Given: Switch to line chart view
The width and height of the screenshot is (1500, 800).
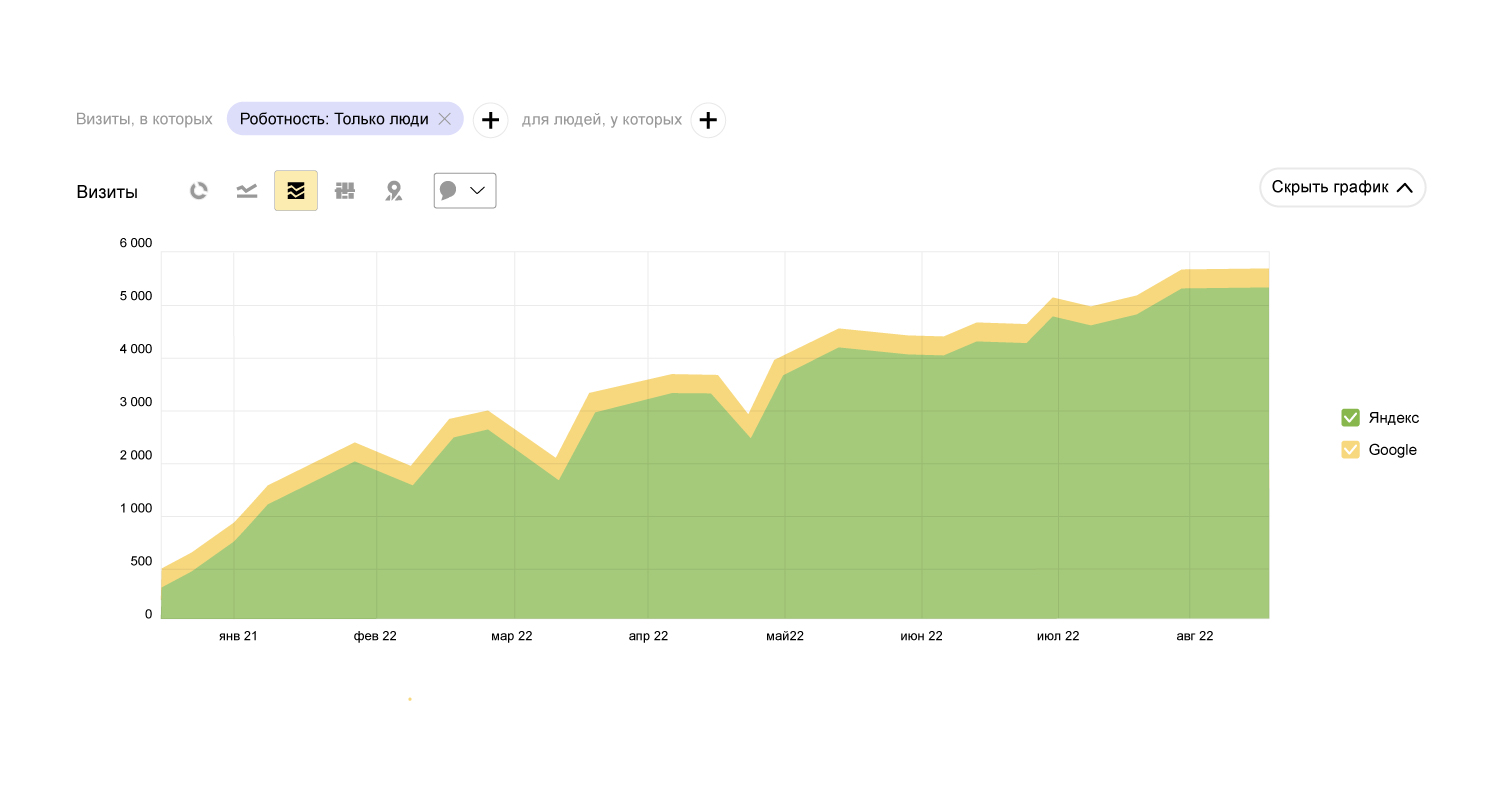Looking at the screenshot, I should [247, 191].
